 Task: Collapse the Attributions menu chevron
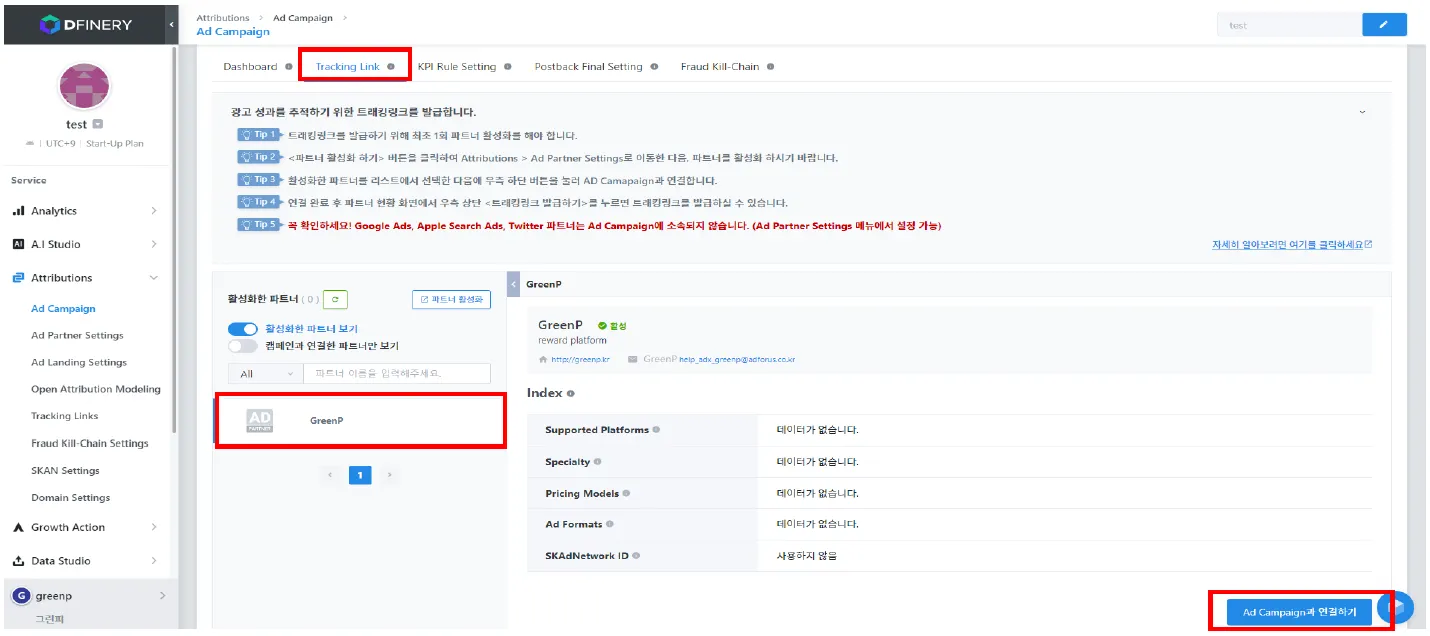(x=153, y=278)
